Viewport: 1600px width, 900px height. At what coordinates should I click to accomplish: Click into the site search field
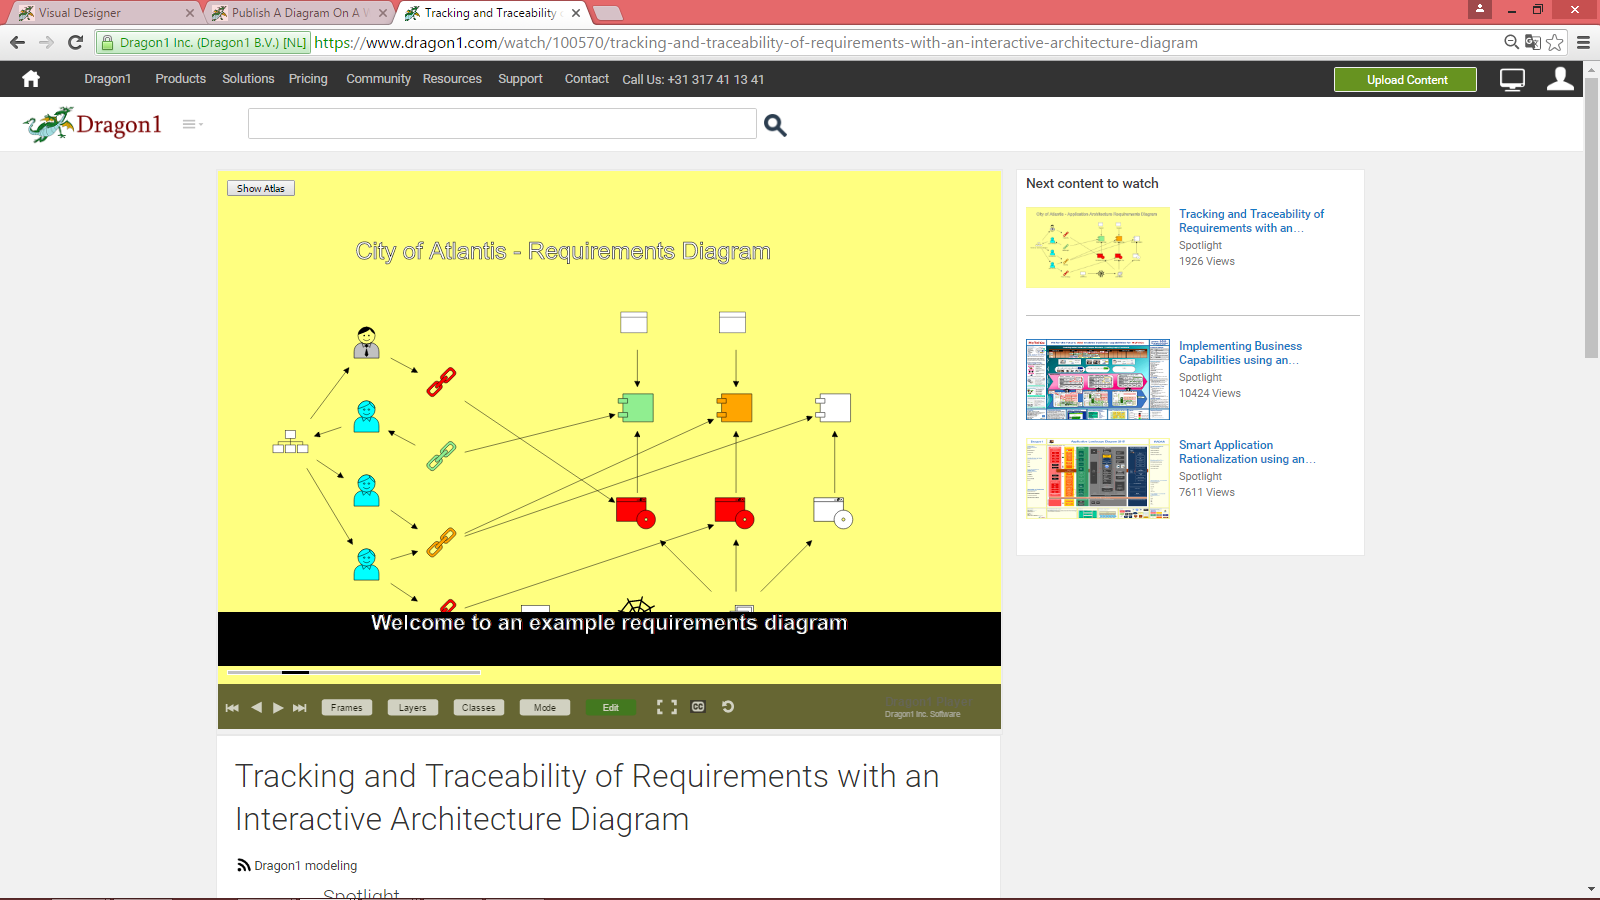point(502,124)
